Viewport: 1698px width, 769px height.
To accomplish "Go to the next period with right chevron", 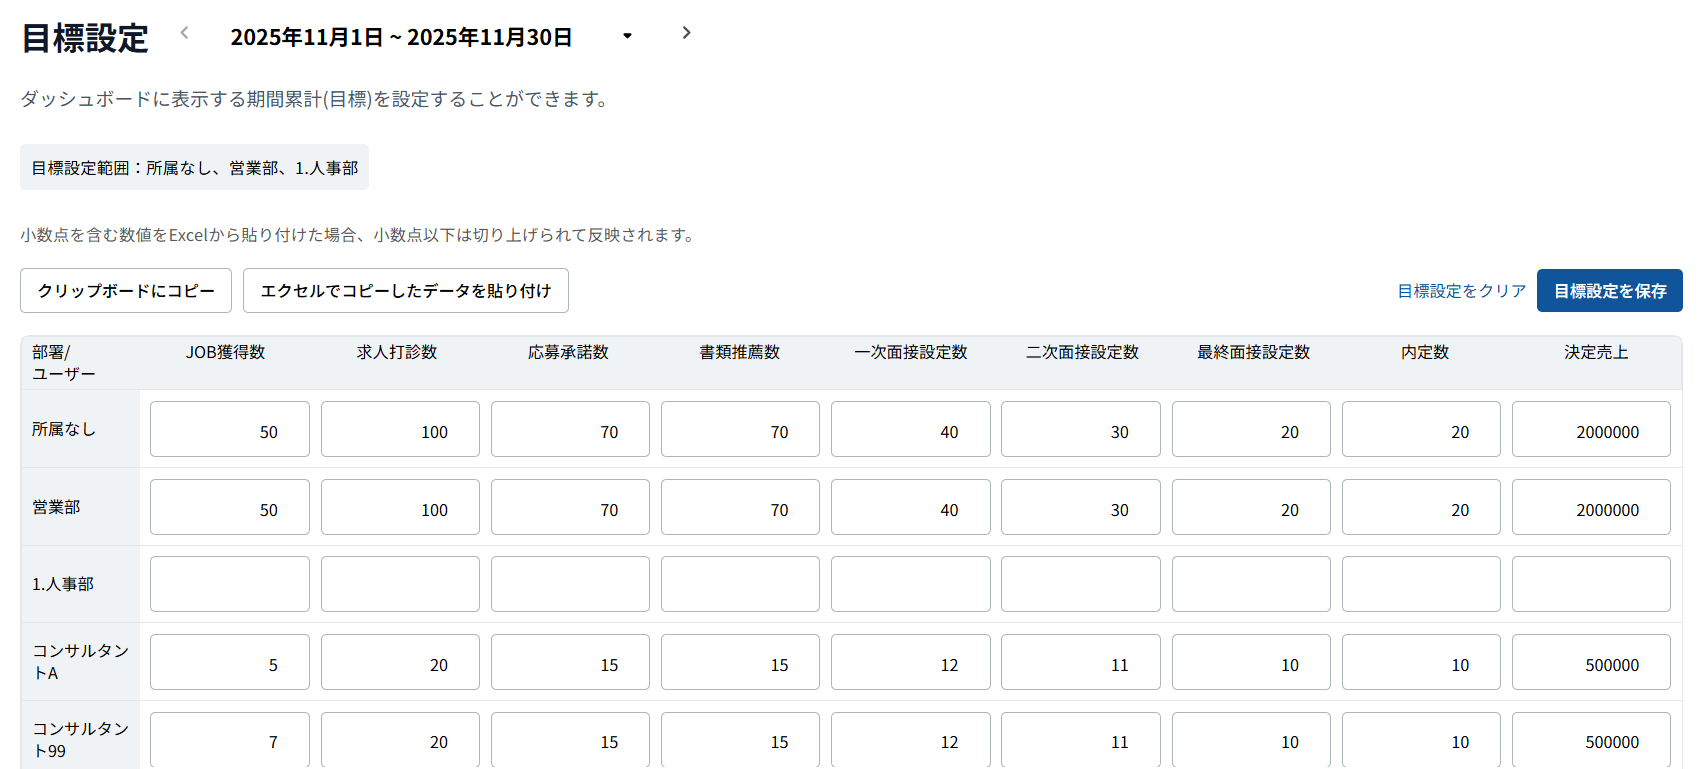I will (686, 33).
